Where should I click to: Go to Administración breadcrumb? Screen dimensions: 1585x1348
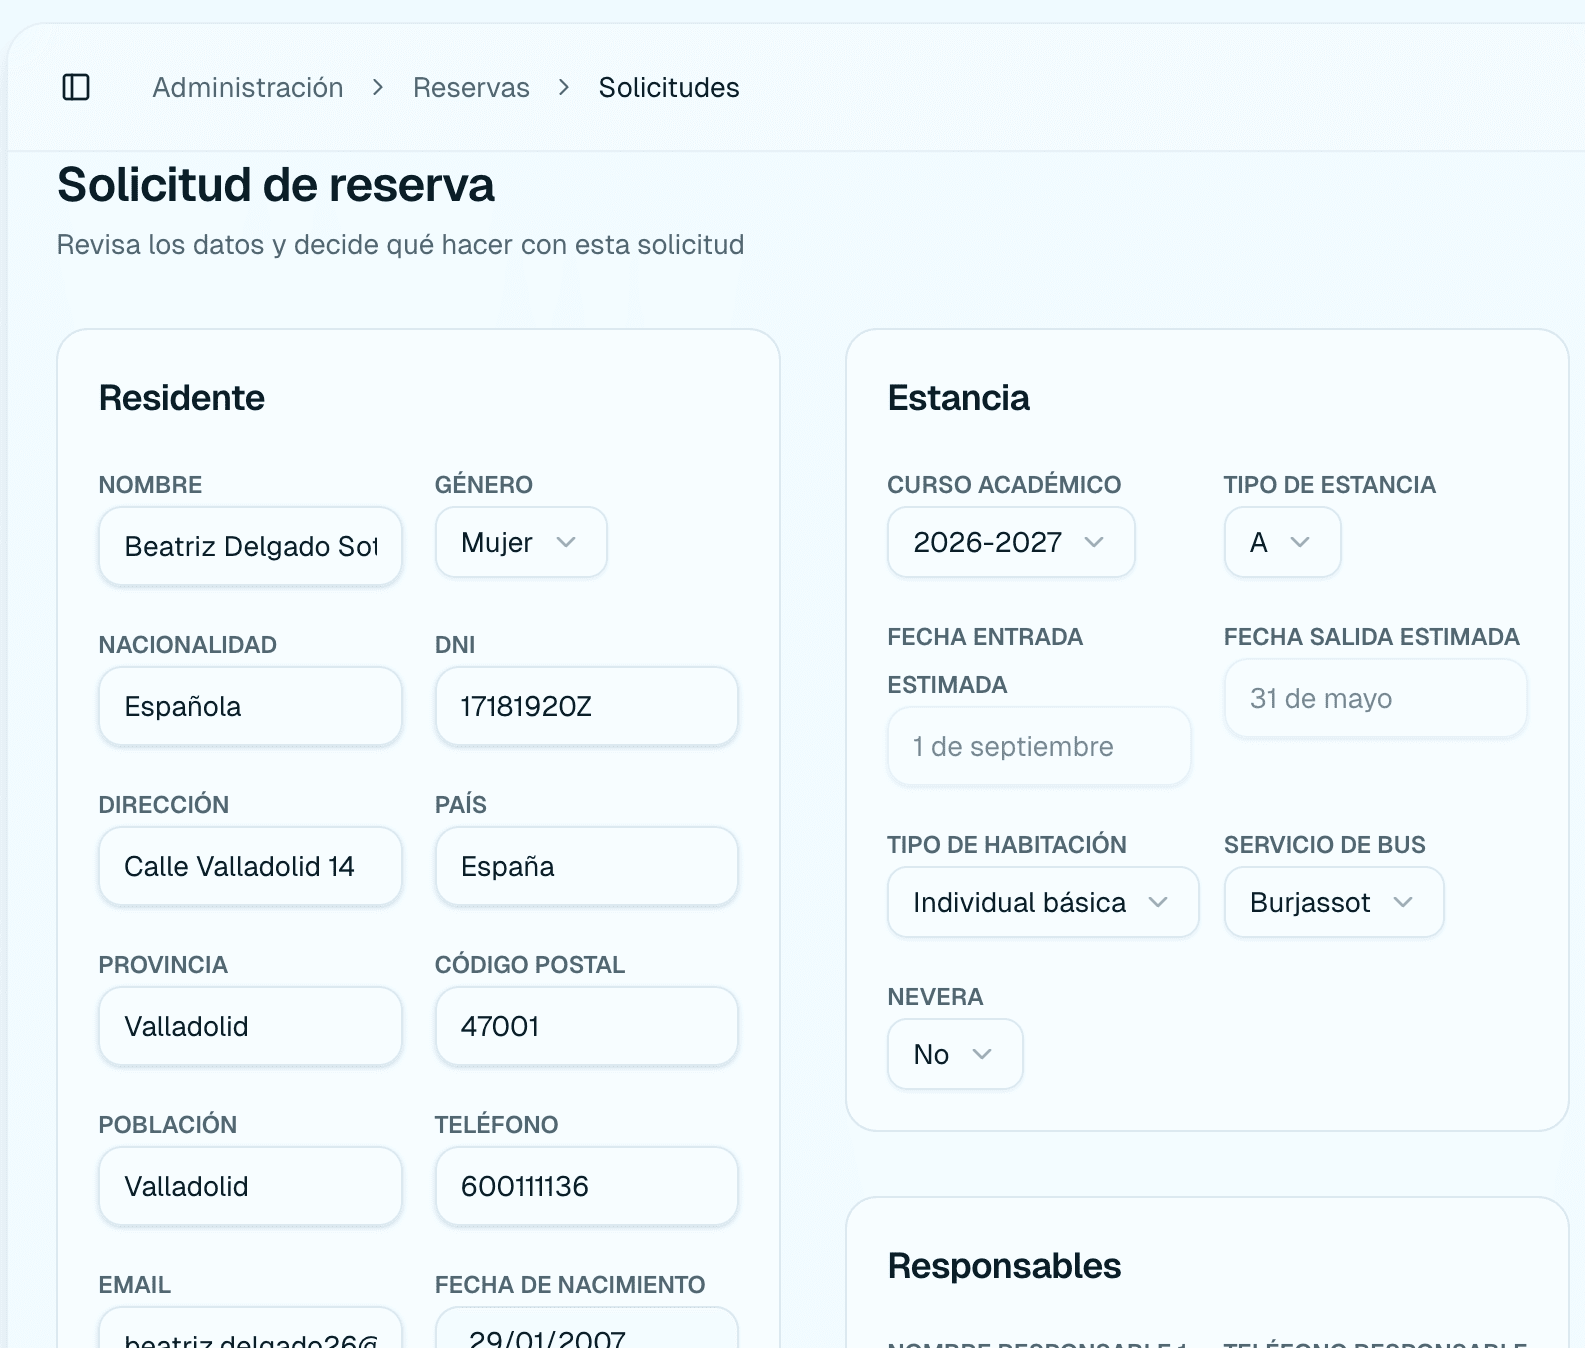(x=247, y=88)
